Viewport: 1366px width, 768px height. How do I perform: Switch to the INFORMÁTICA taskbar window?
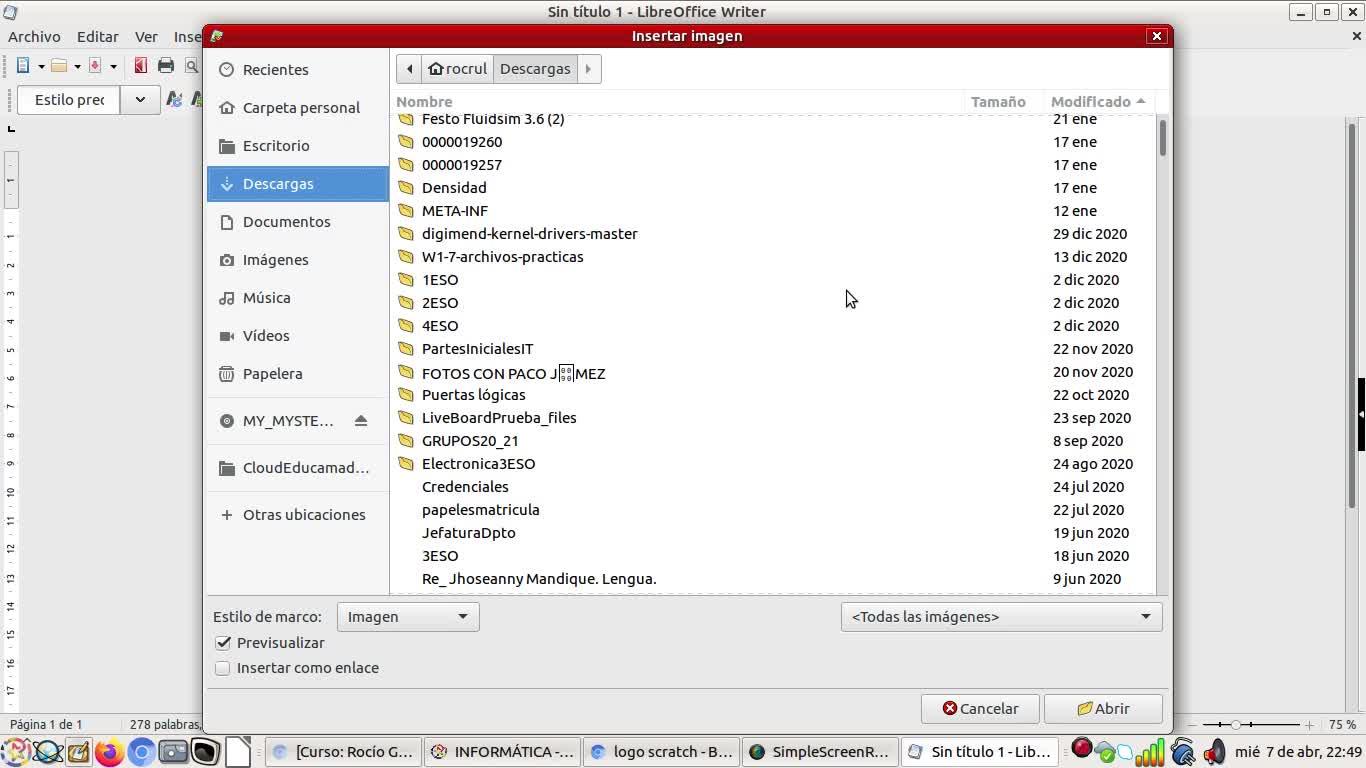click(x=503, y=752)
